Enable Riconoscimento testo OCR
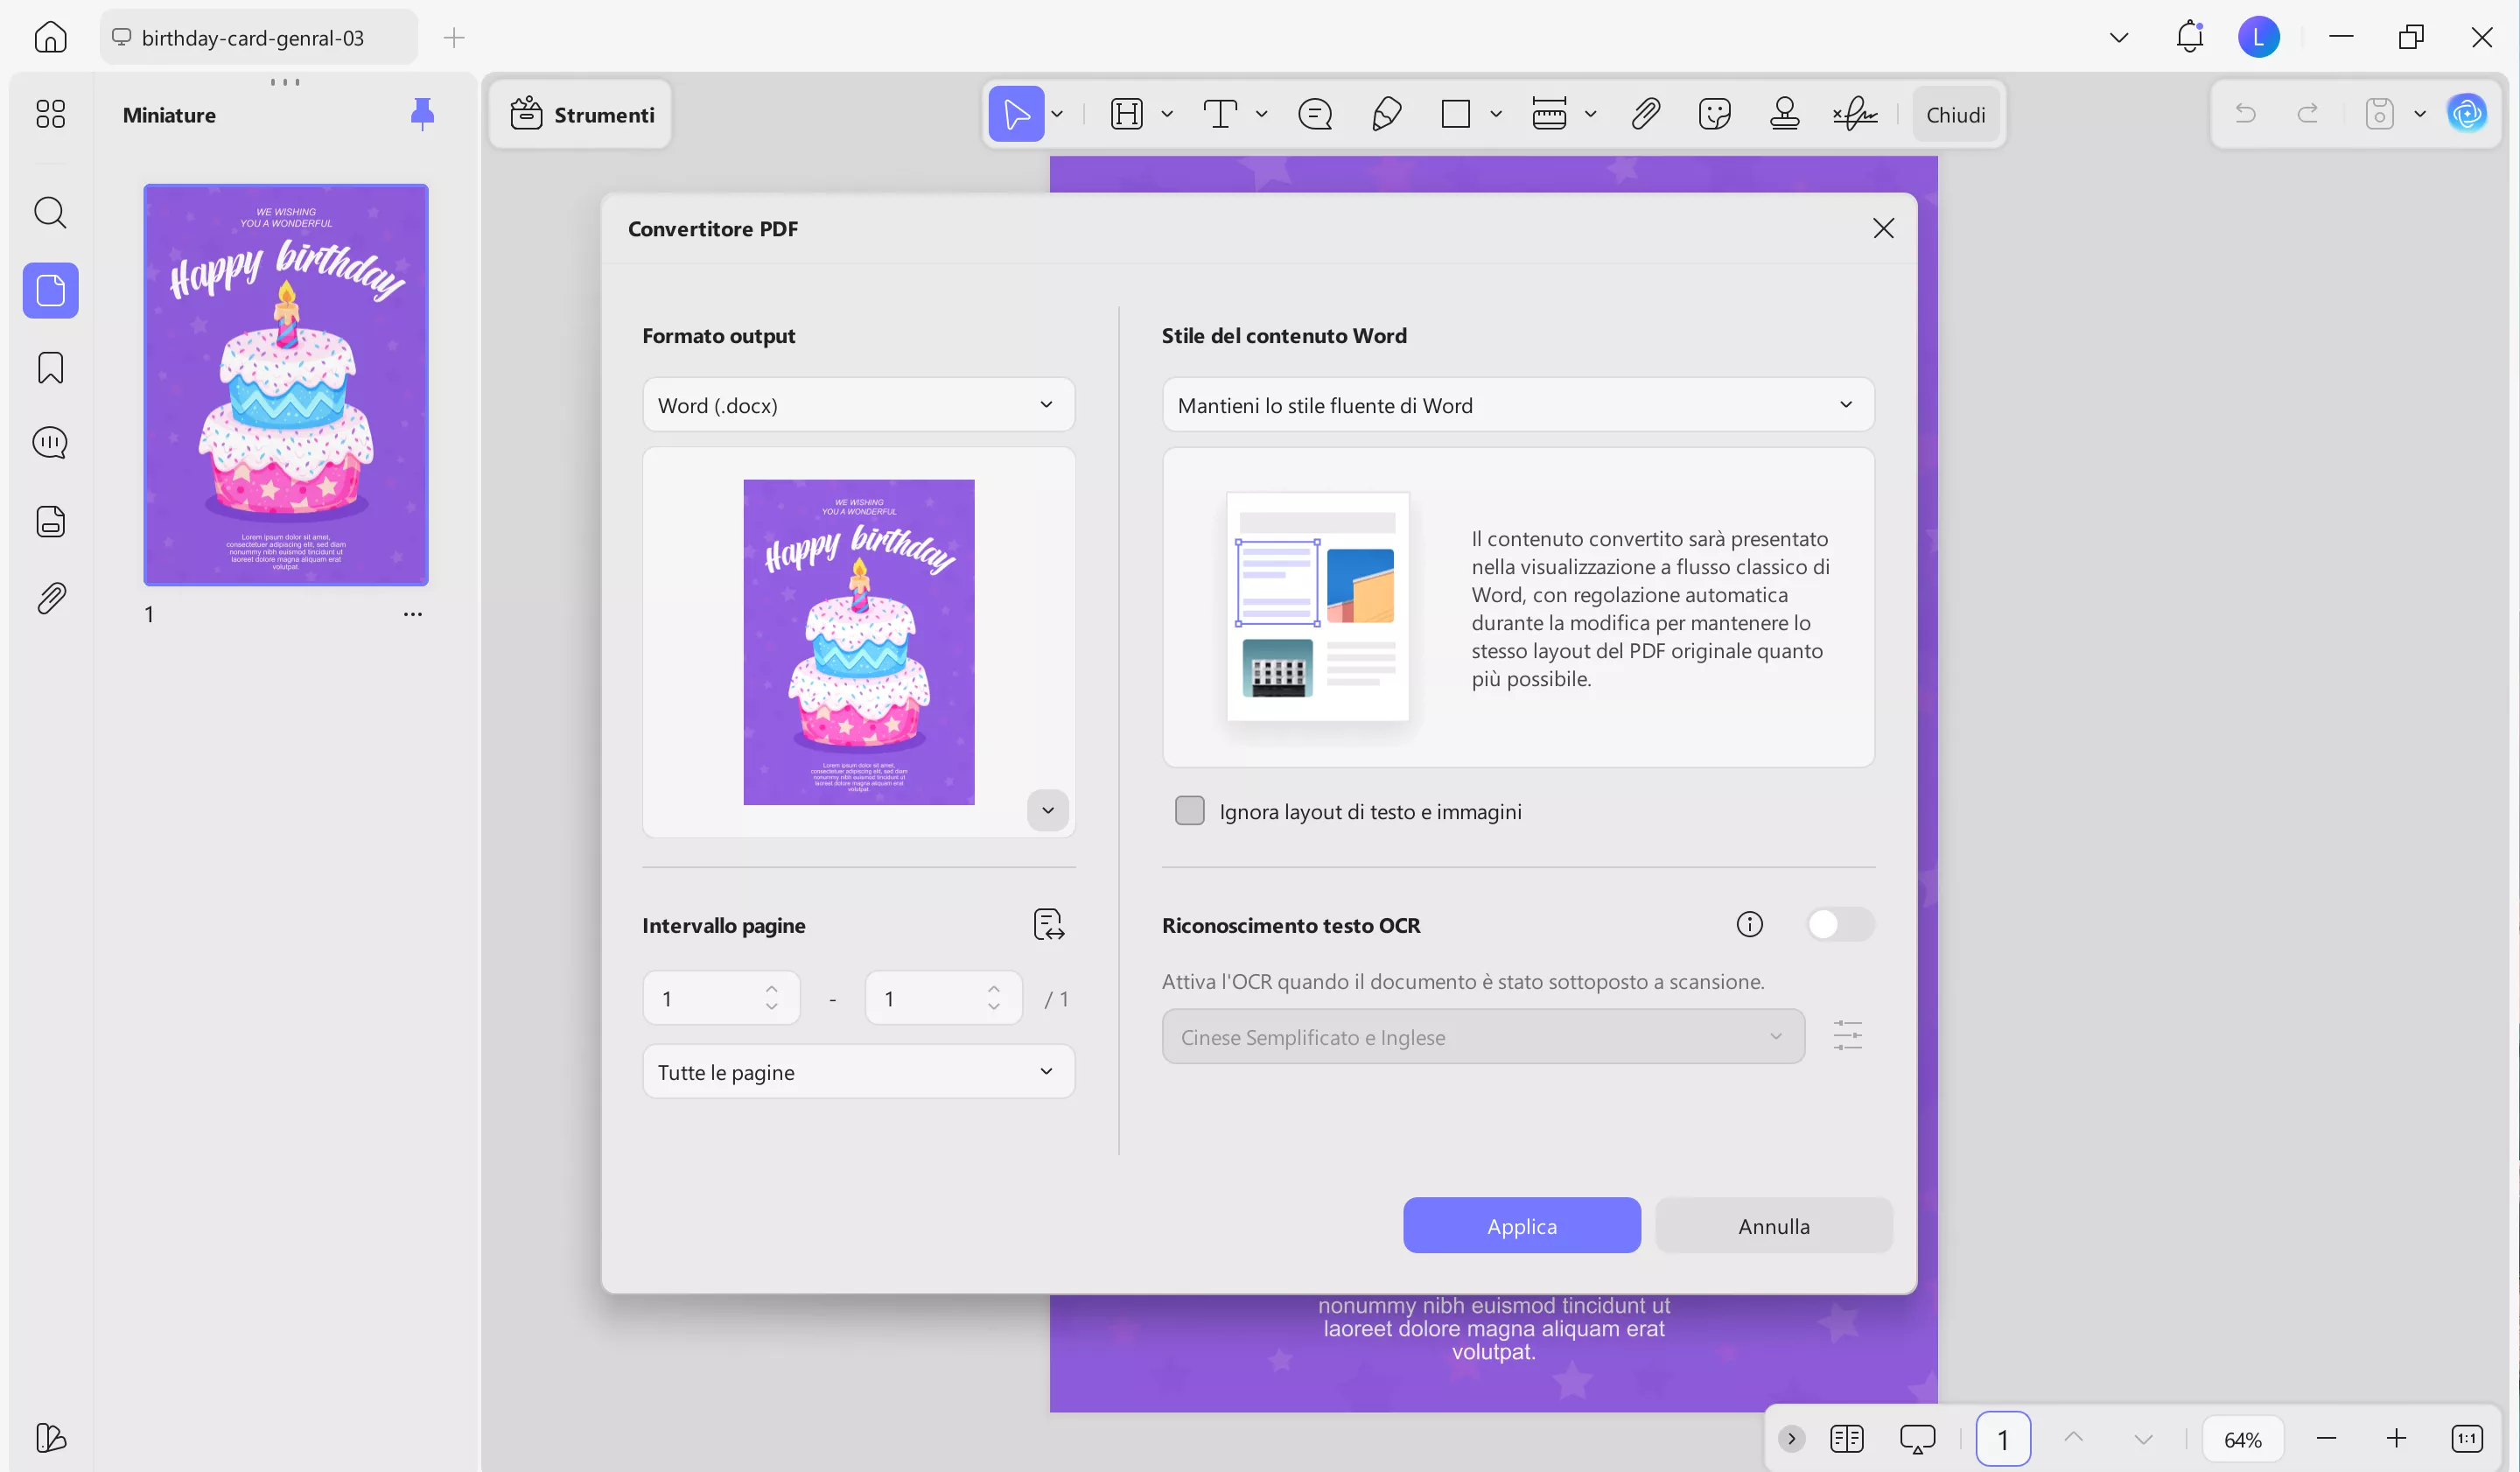2520x1472 pixels. pos(1841,924)
